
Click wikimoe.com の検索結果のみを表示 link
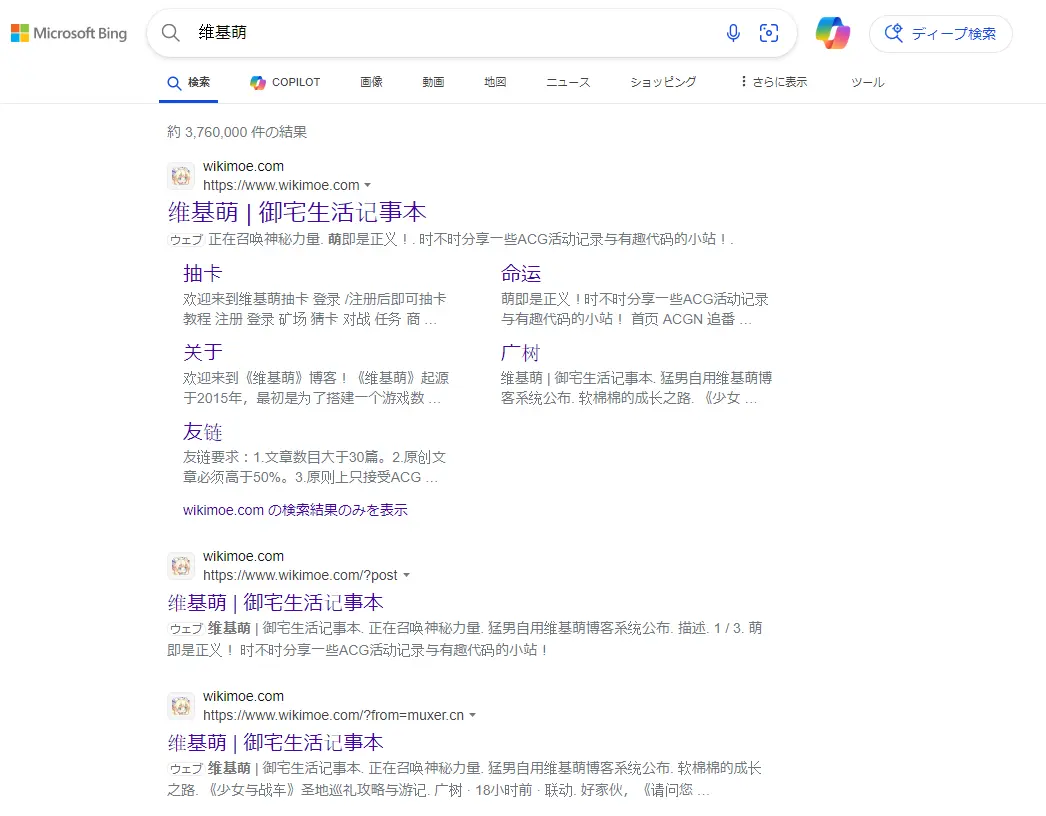click(295, 510)
